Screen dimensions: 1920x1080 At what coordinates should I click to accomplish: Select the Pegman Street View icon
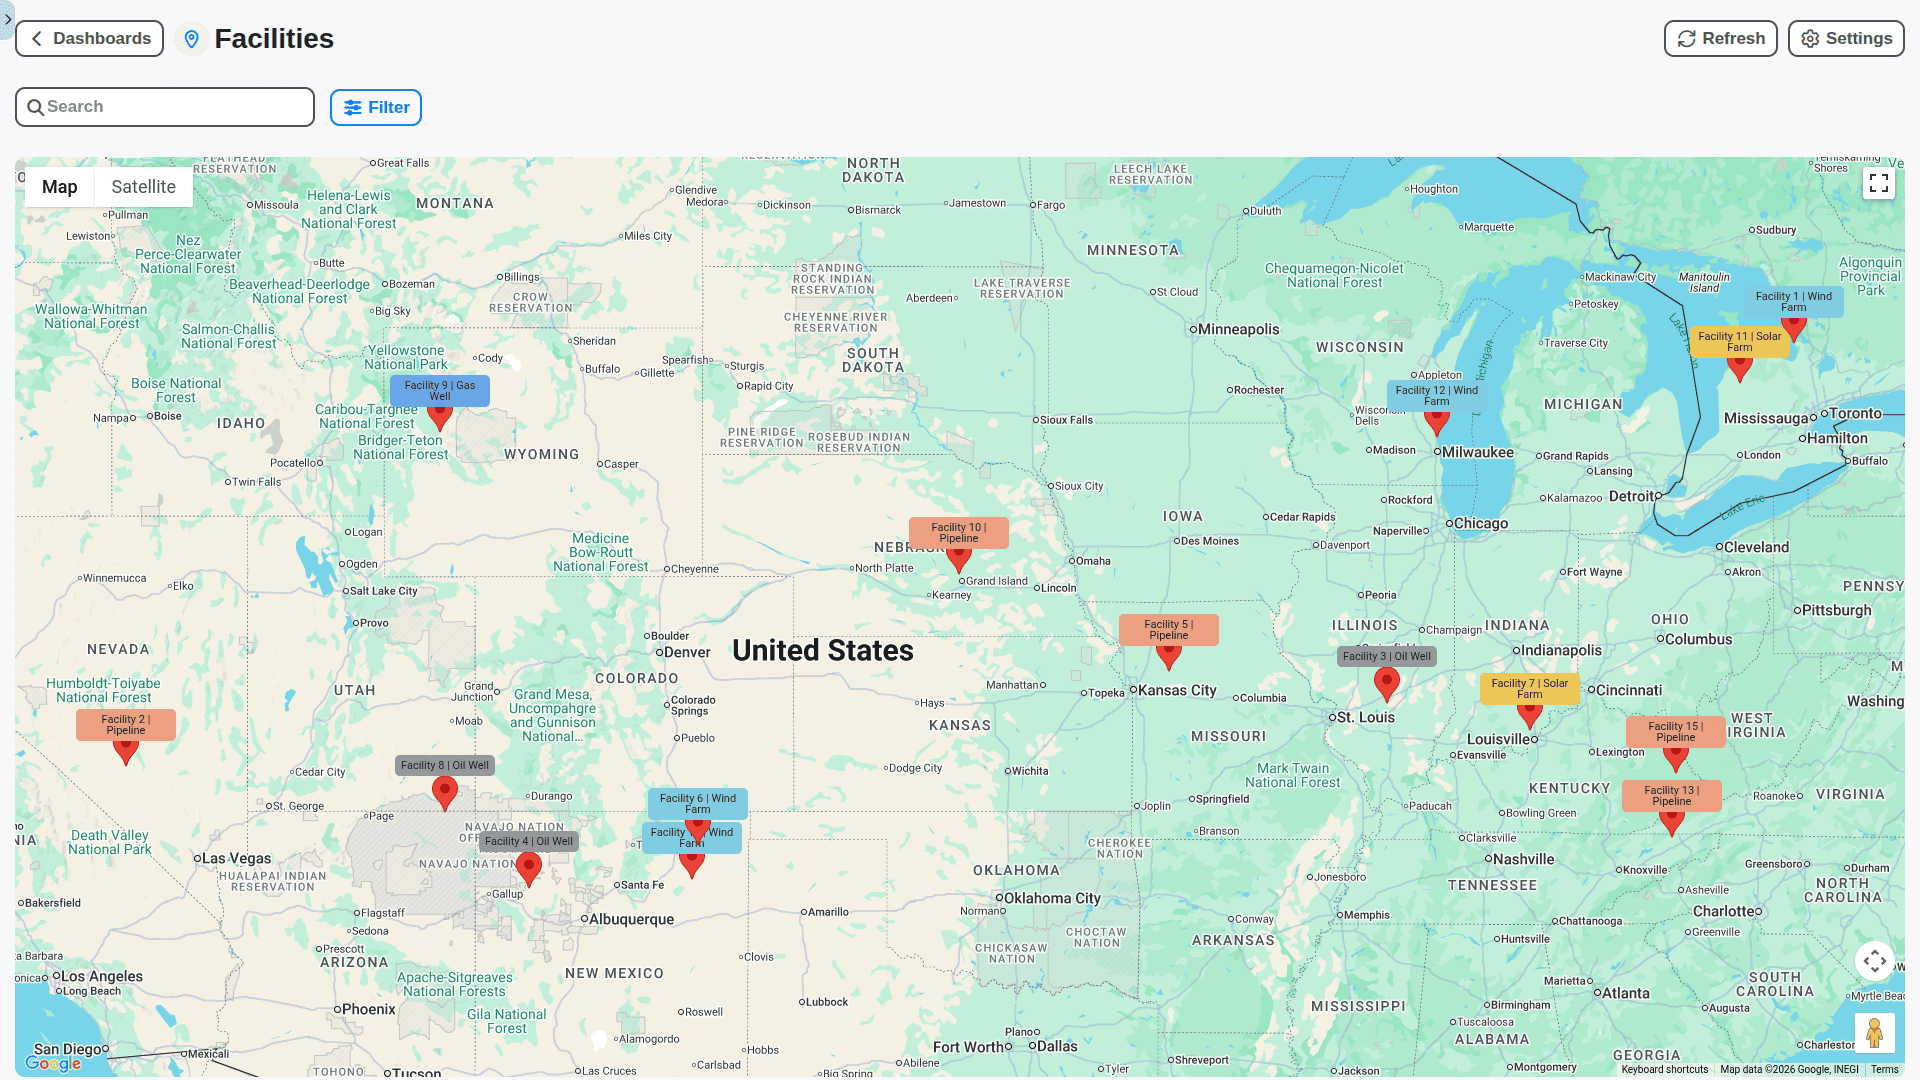tap(1876, 1031)
